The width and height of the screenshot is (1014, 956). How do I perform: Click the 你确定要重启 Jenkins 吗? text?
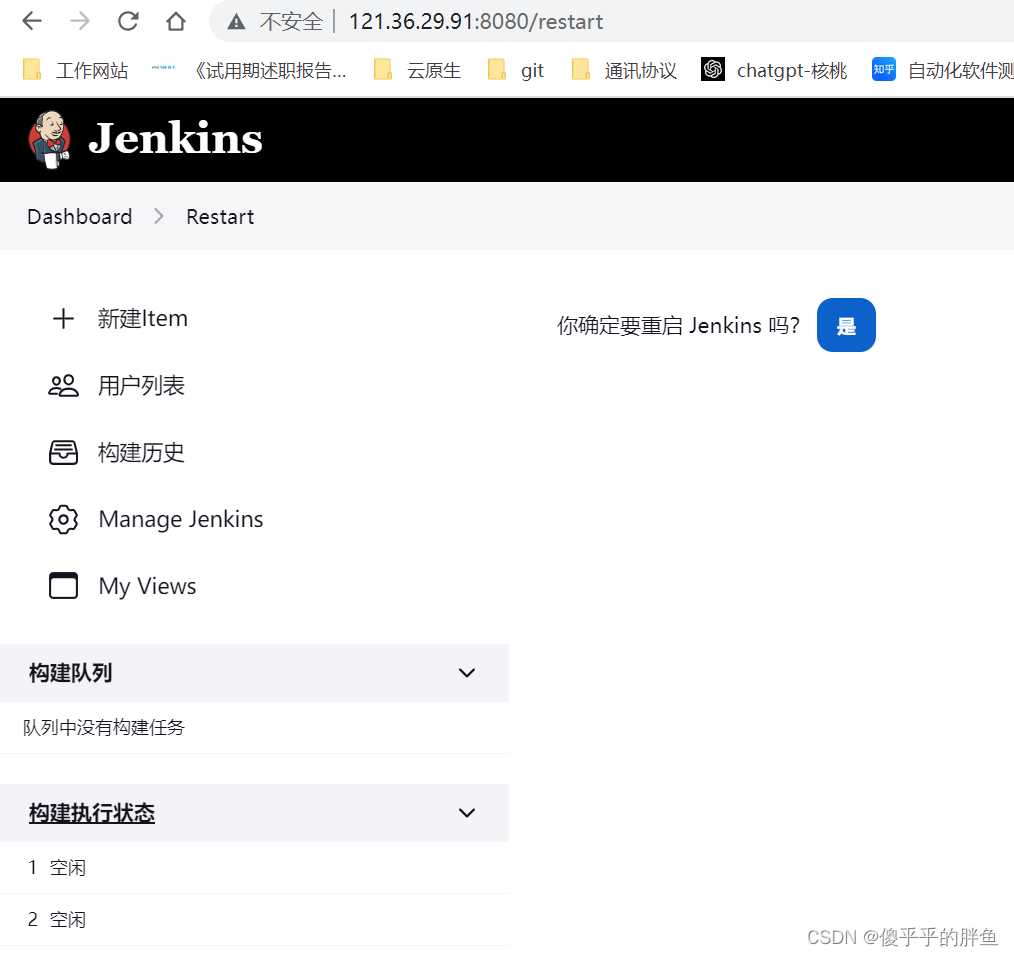[x=678, y=325]
